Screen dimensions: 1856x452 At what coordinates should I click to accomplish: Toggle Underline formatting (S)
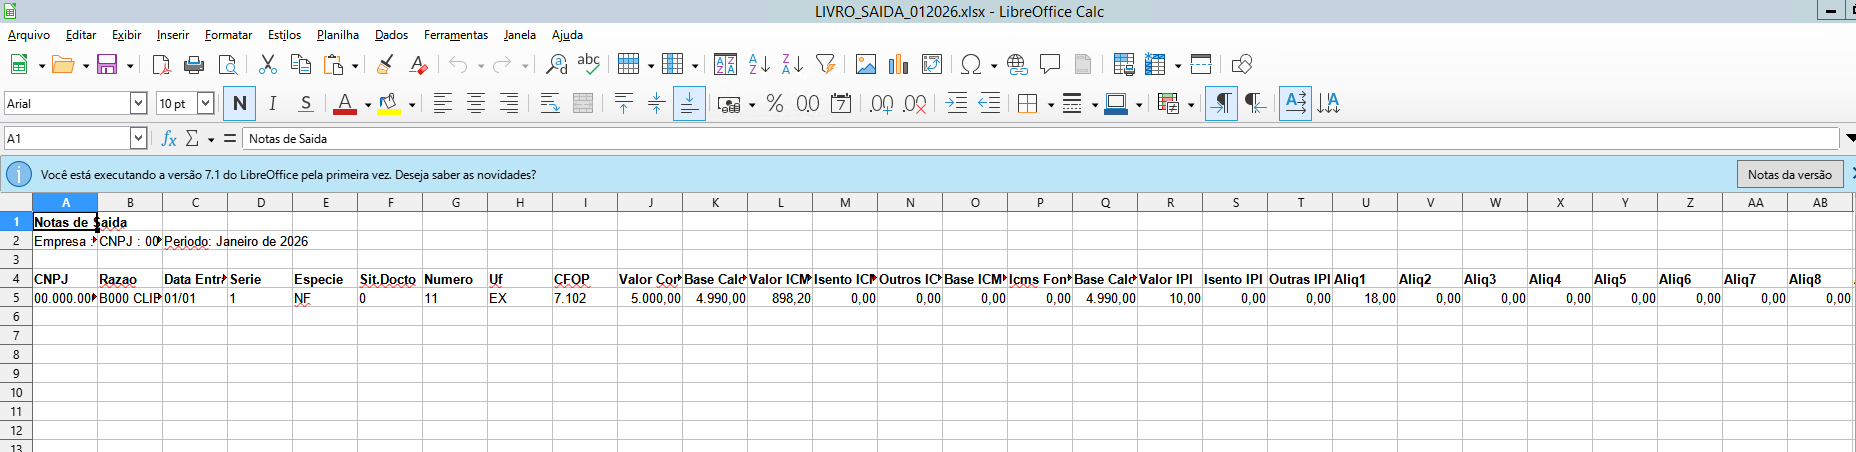(305, 104)
